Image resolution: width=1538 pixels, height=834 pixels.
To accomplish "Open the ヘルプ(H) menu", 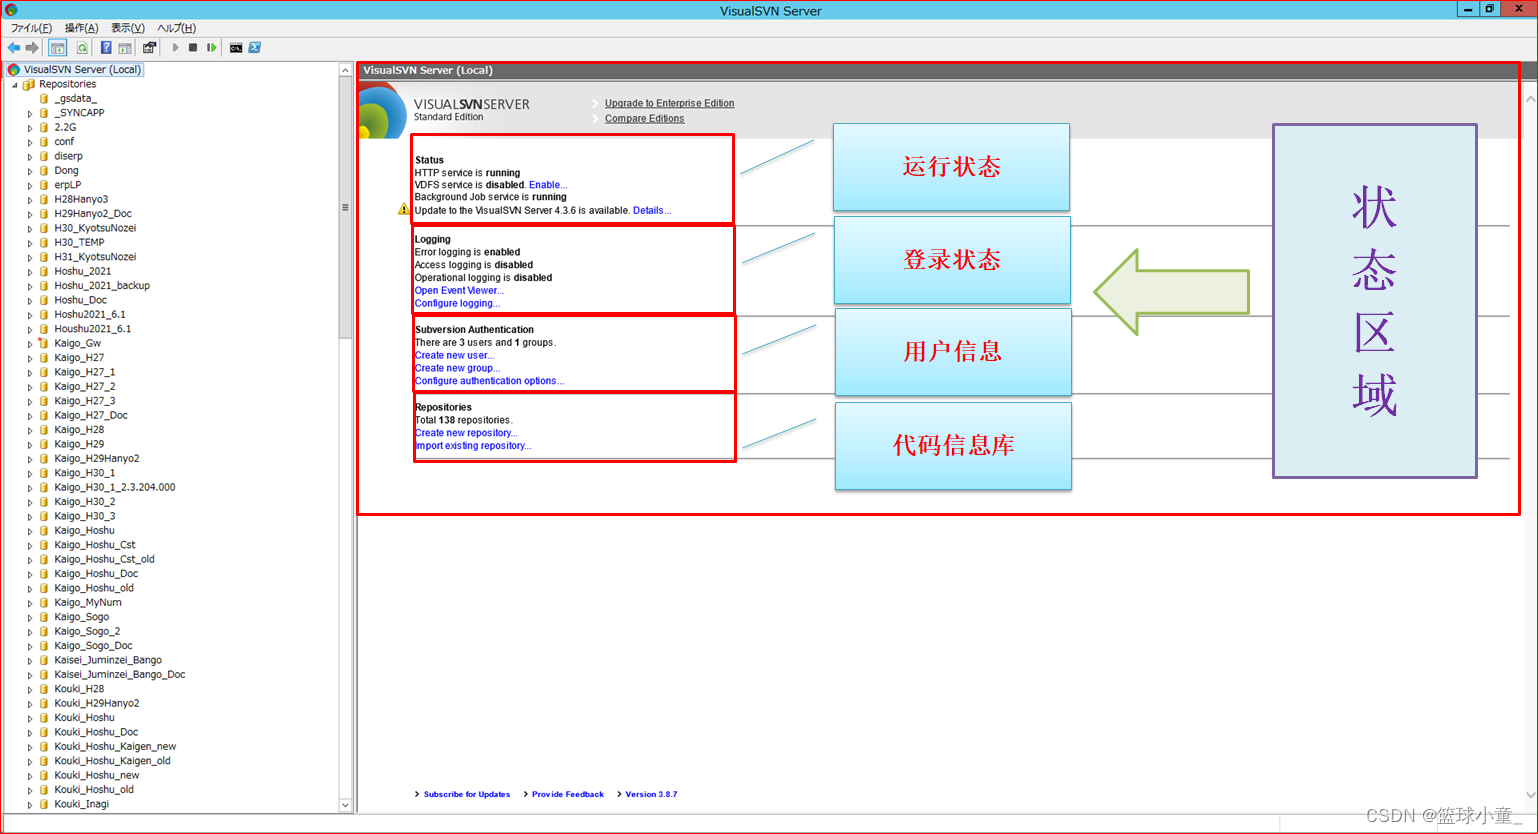I will point(176,28).
